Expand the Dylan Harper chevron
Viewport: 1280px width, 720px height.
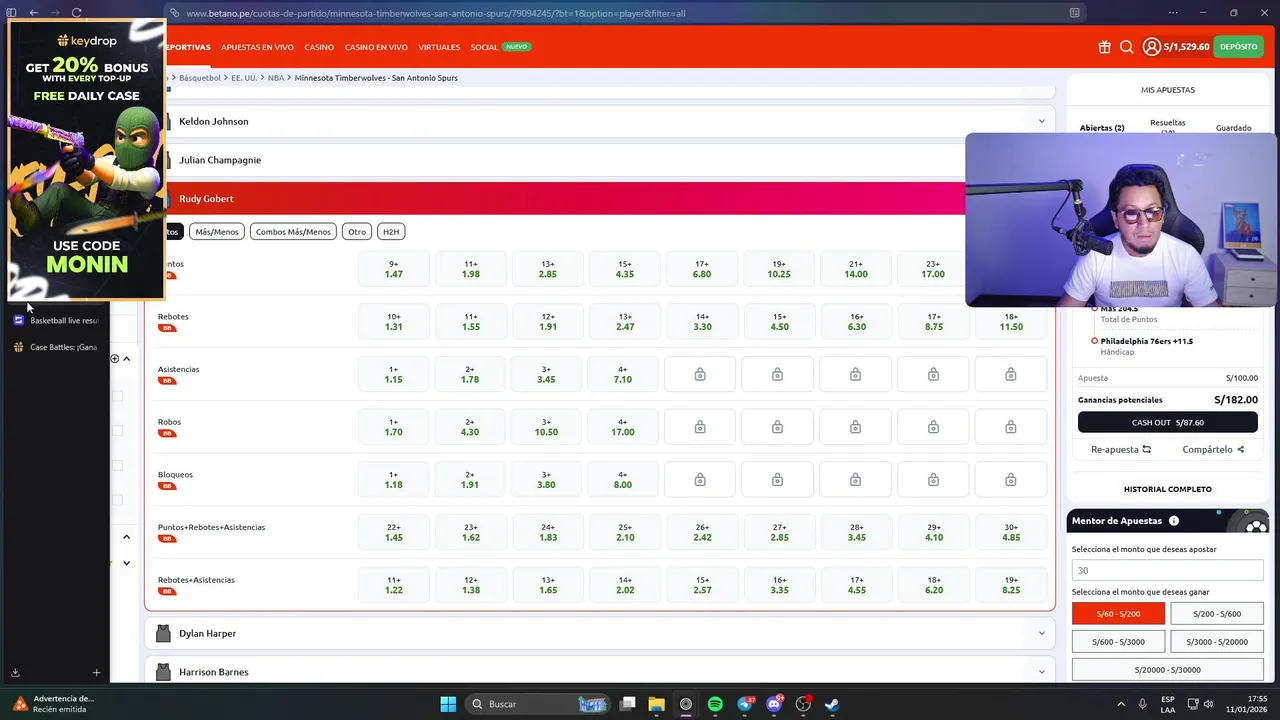[x=1041, y=633]
